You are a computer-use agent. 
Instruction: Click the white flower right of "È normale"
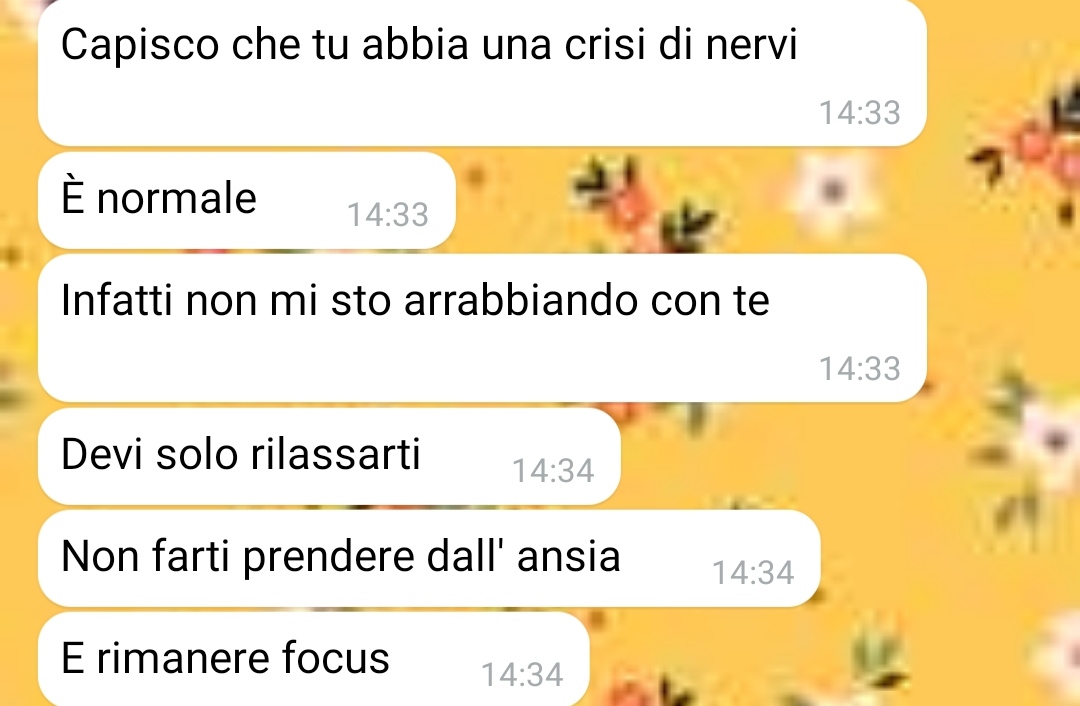835,191
